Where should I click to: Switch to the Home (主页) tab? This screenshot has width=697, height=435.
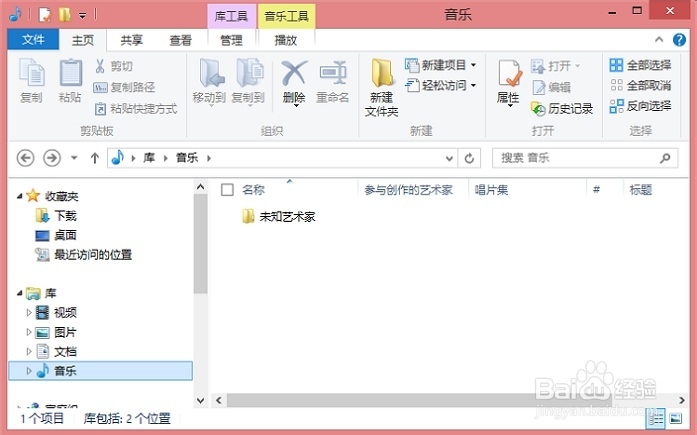point(83,40)
